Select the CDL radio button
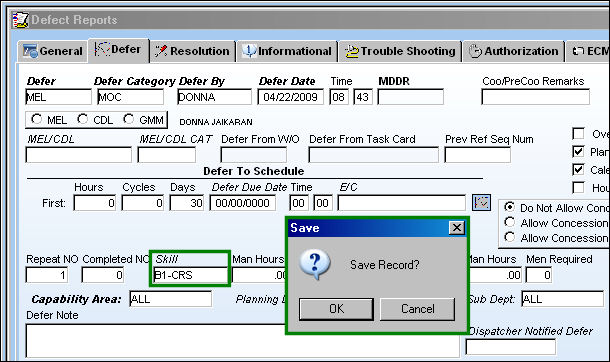The width and height of the screenshot is (610, 362). [x=82, y=119]
